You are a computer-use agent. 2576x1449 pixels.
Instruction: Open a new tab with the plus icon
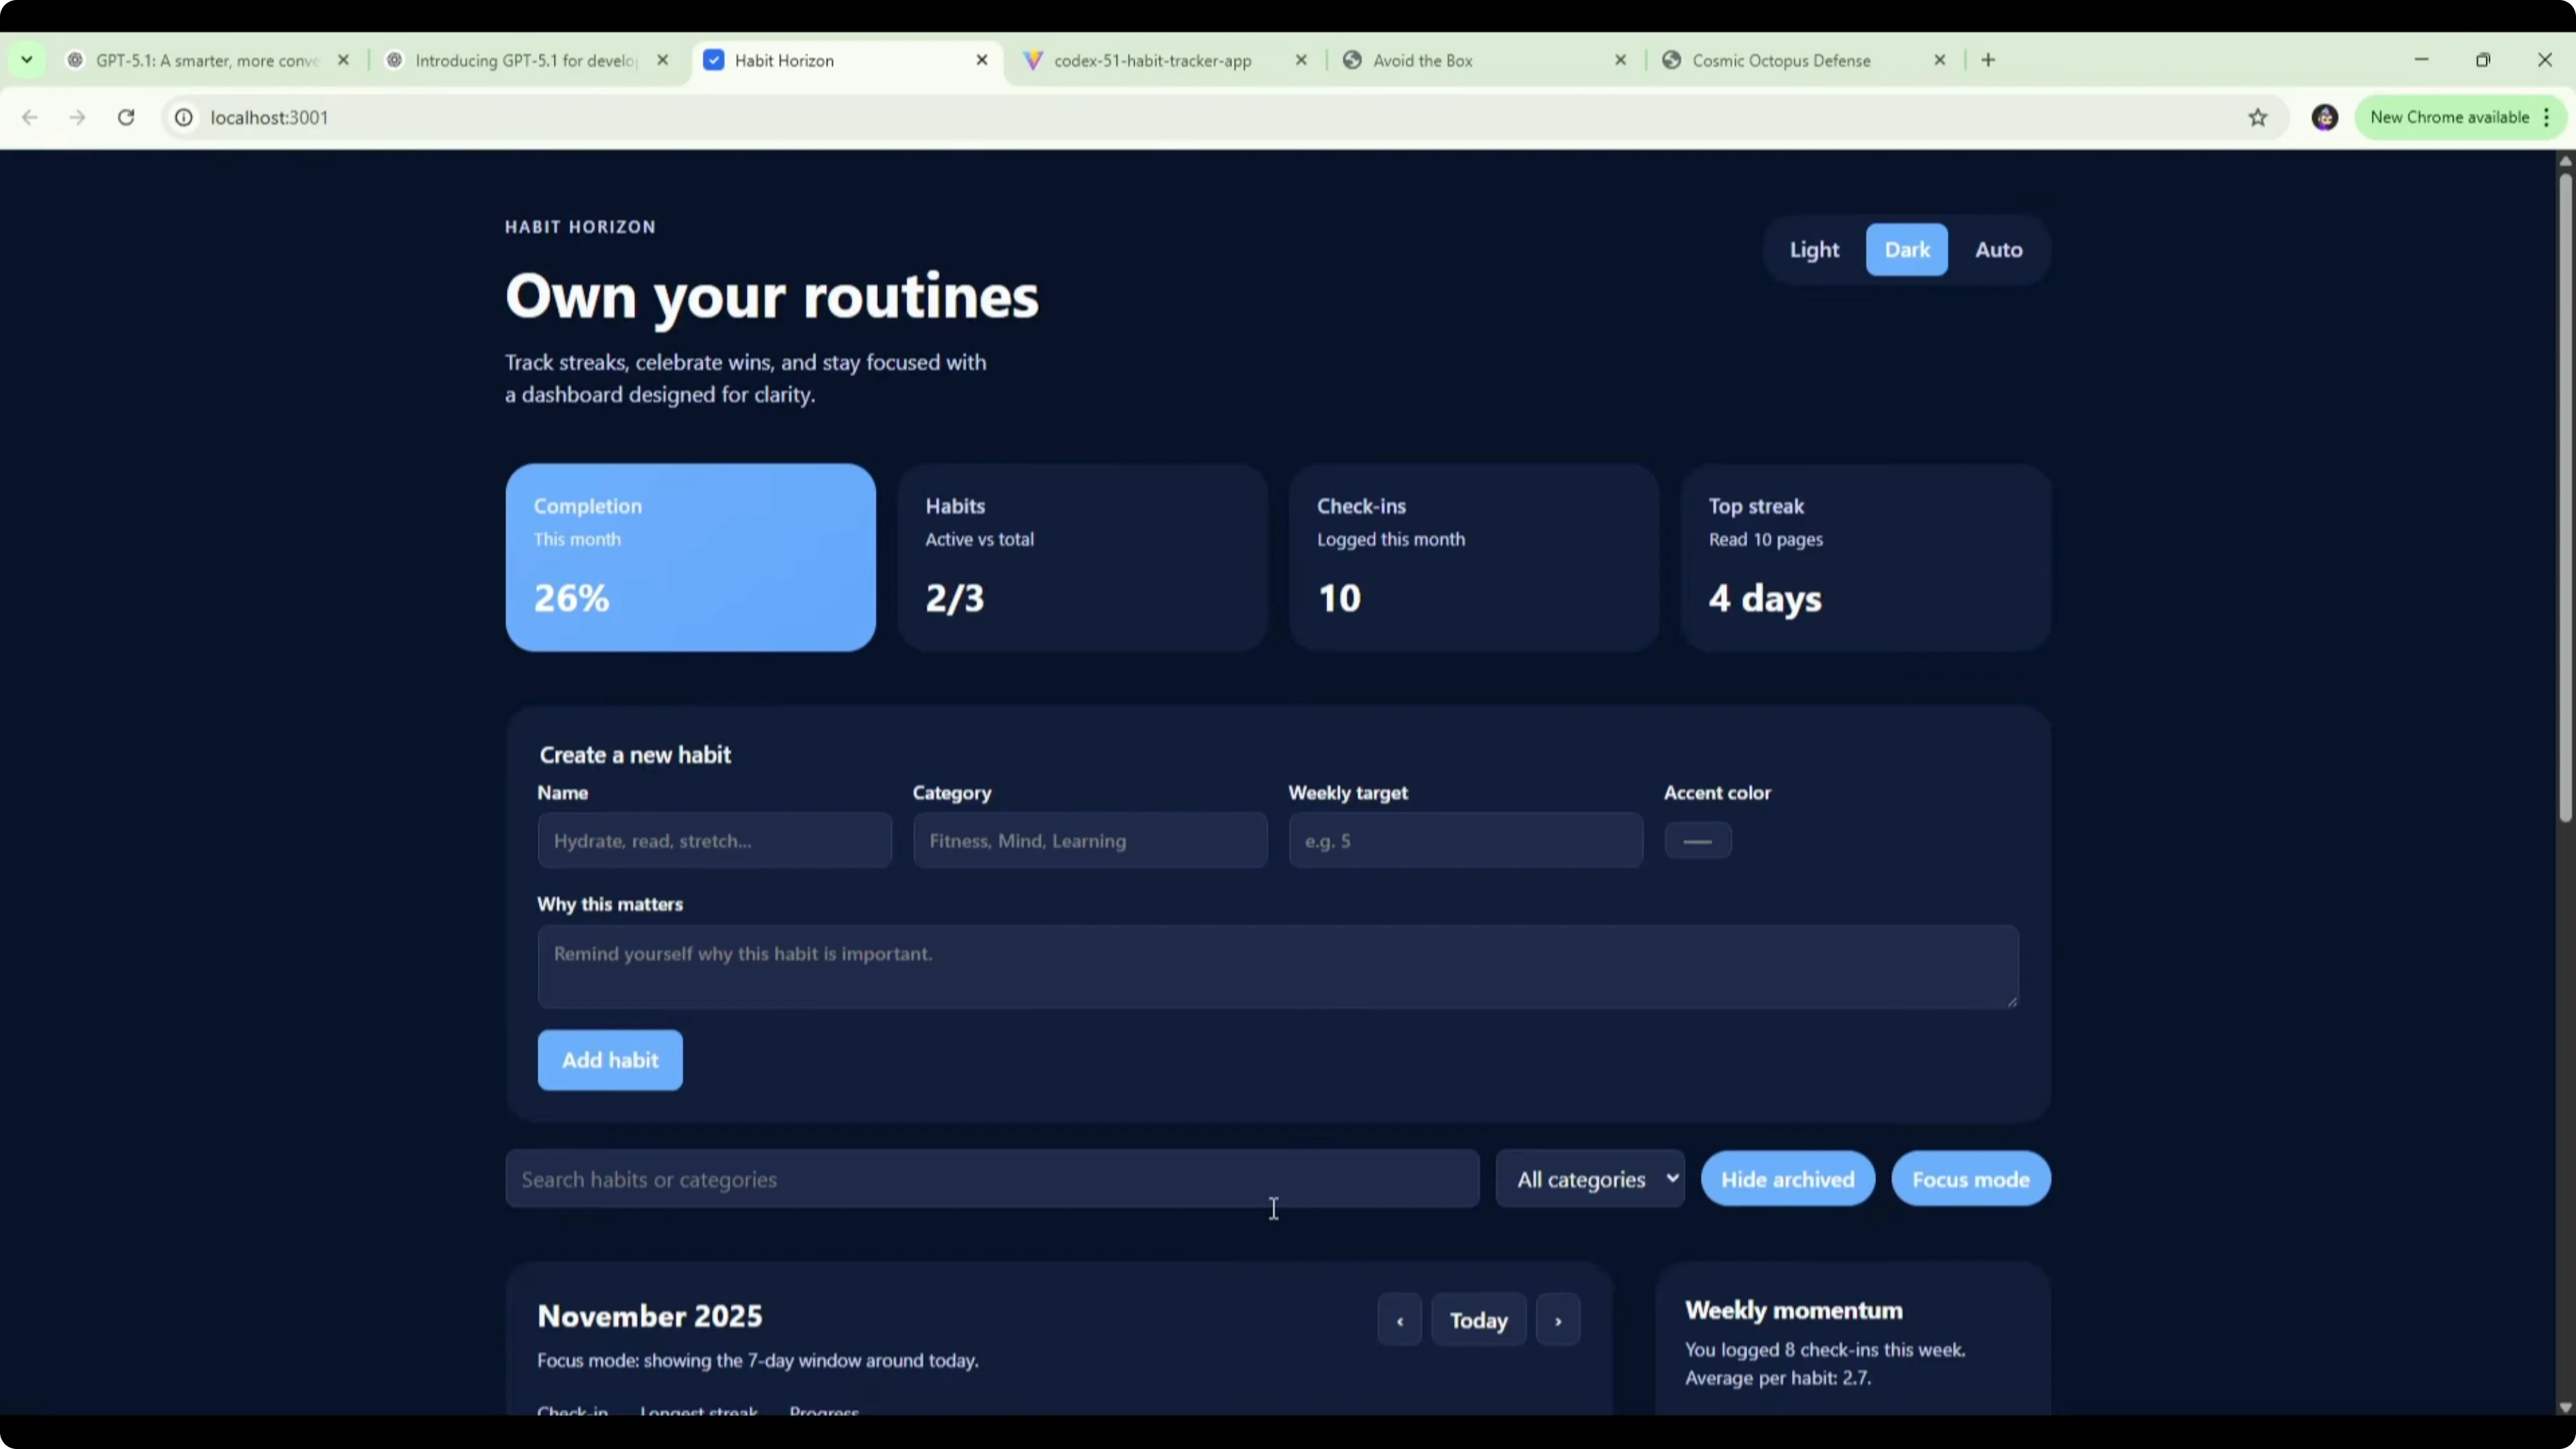(1988, 60)
